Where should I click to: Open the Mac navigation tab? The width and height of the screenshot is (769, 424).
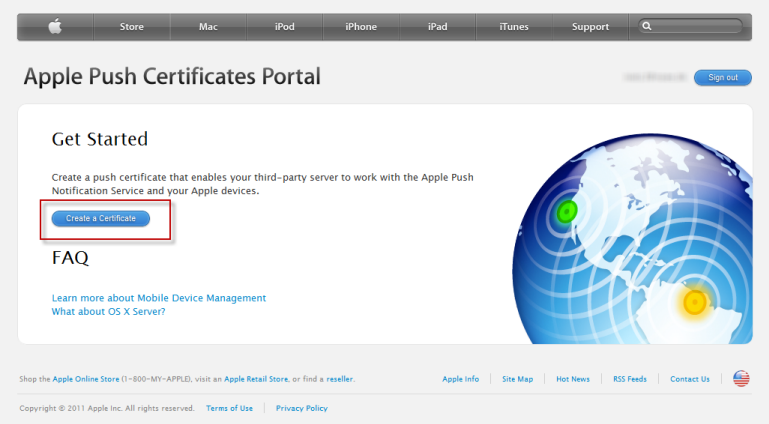208,27
